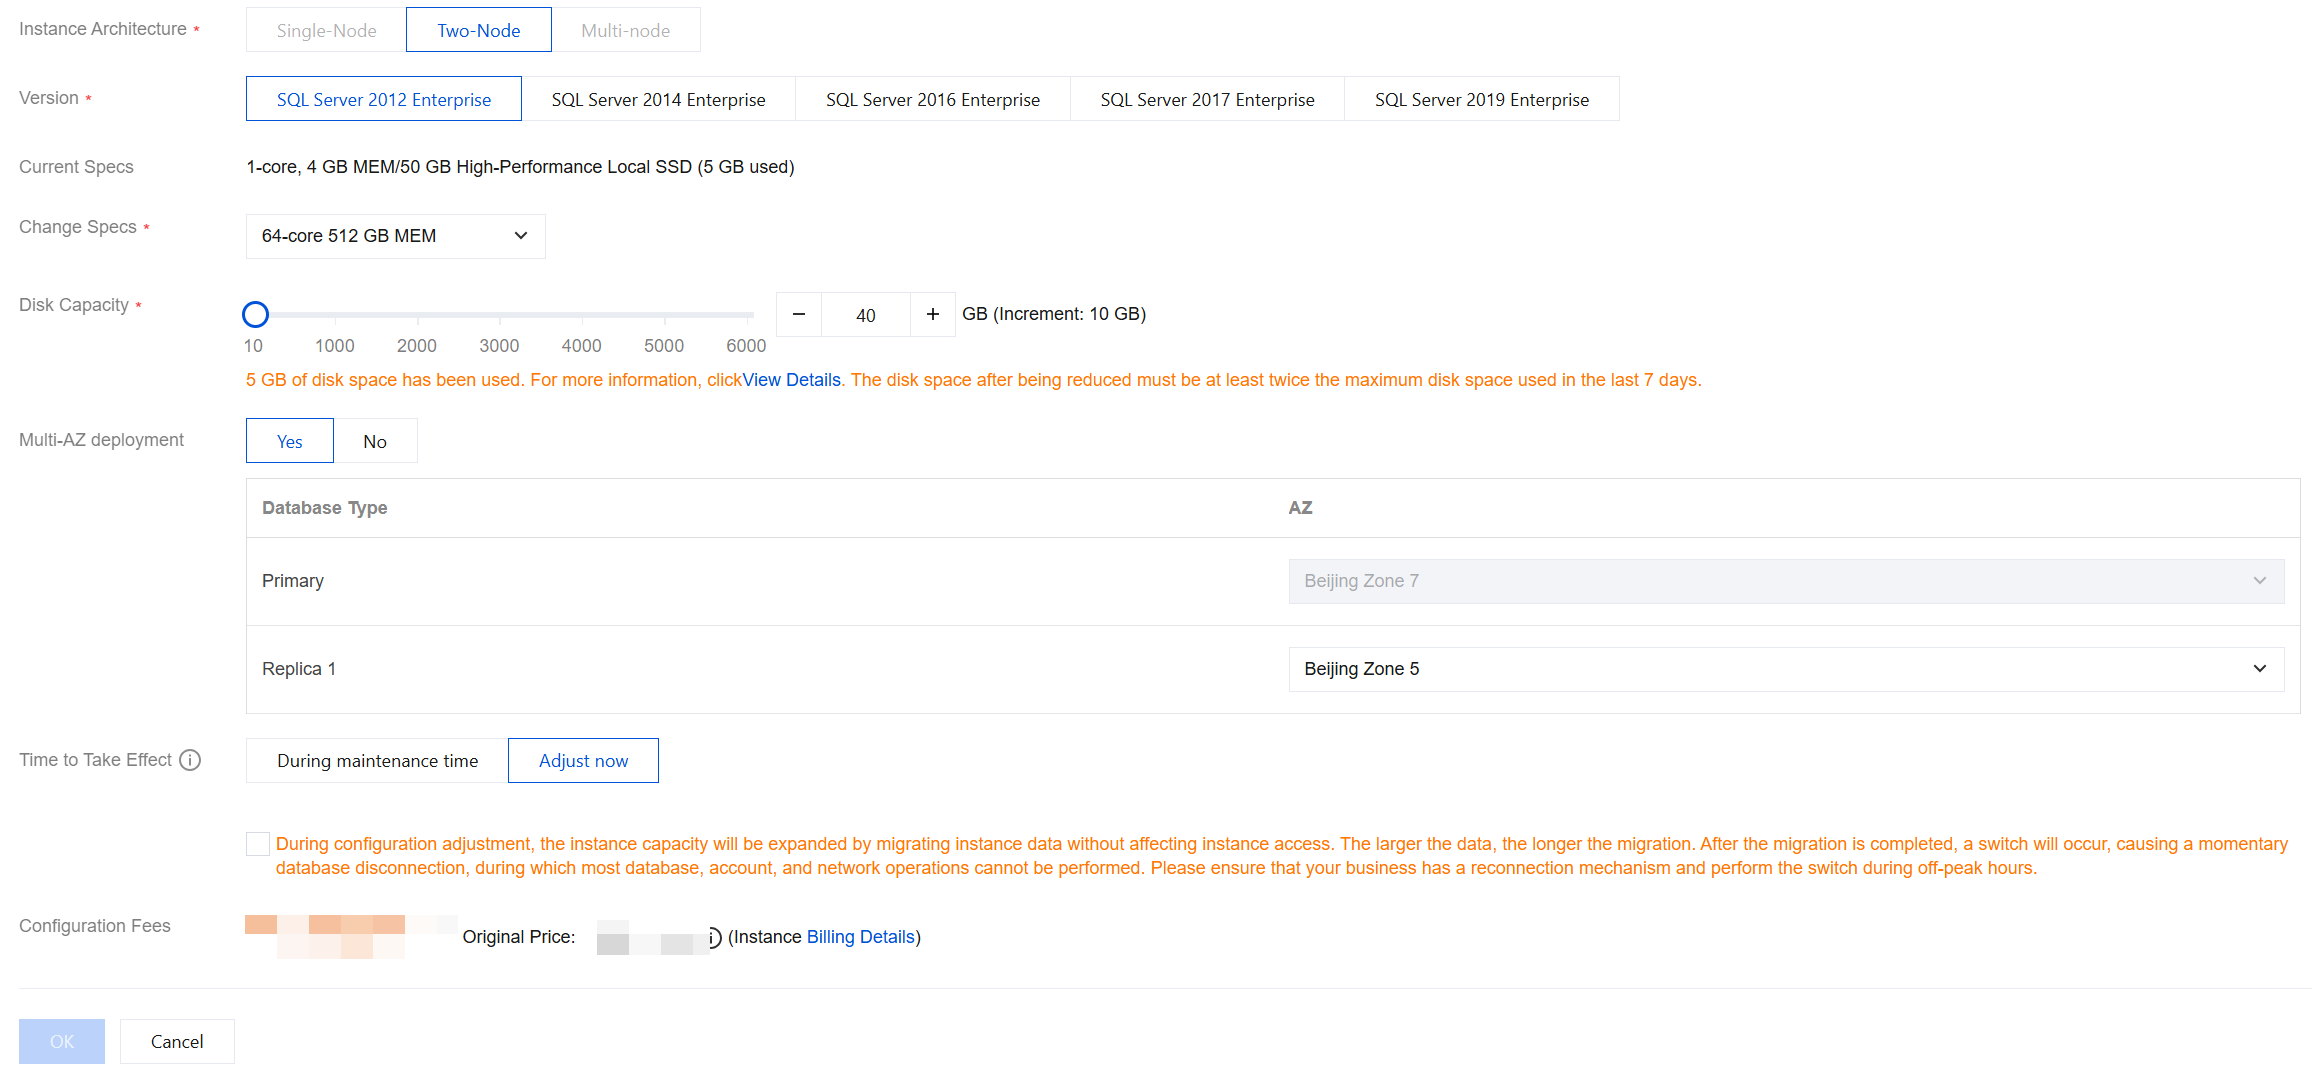Click the 3000 mark on disk slider
Viewport: 2312px width, 1072px height.
point(499,346)
